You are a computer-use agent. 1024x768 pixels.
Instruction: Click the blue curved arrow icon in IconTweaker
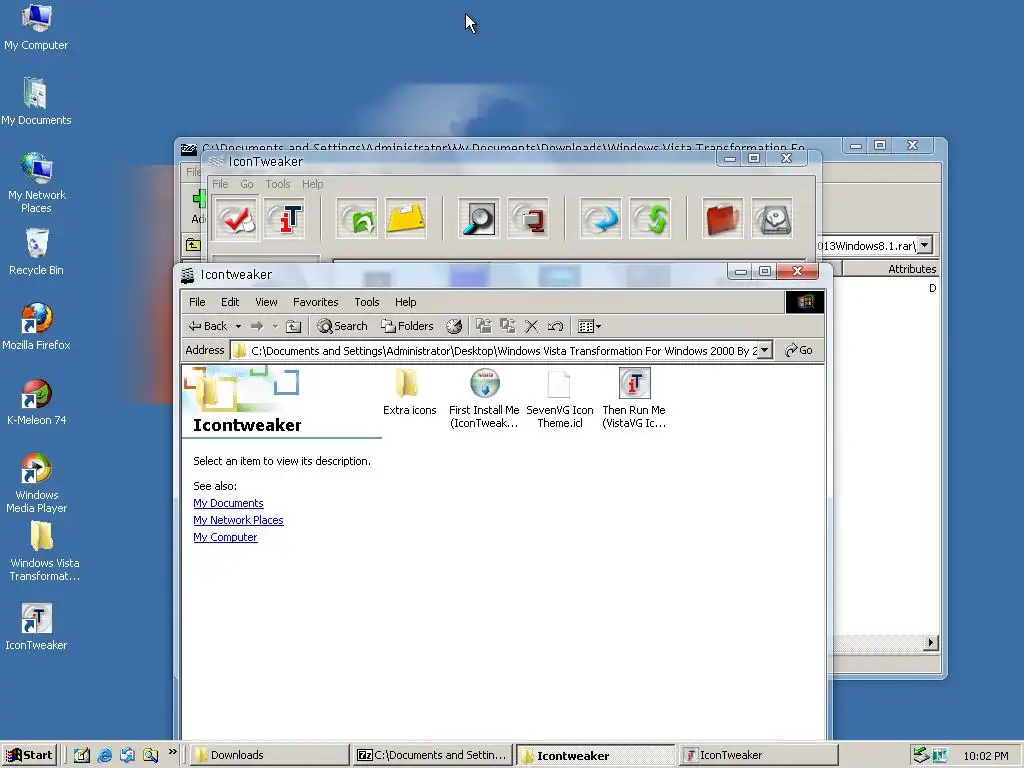[x=601, y=219]
